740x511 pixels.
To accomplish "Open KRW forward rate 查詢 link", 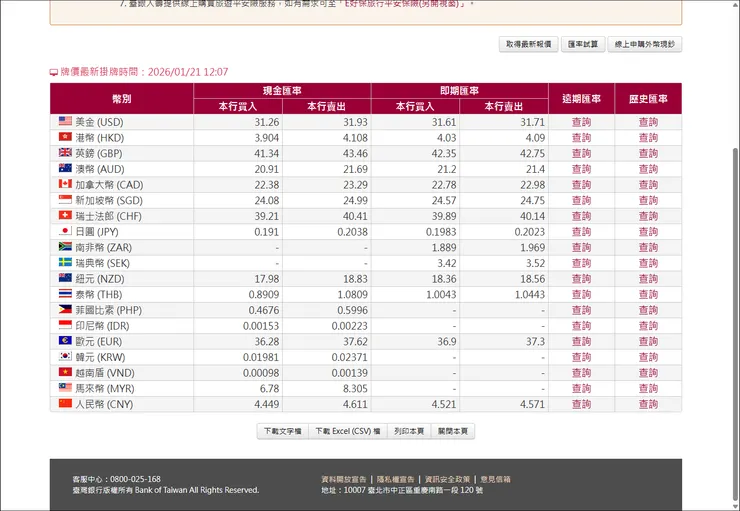I will coord(581,357).
